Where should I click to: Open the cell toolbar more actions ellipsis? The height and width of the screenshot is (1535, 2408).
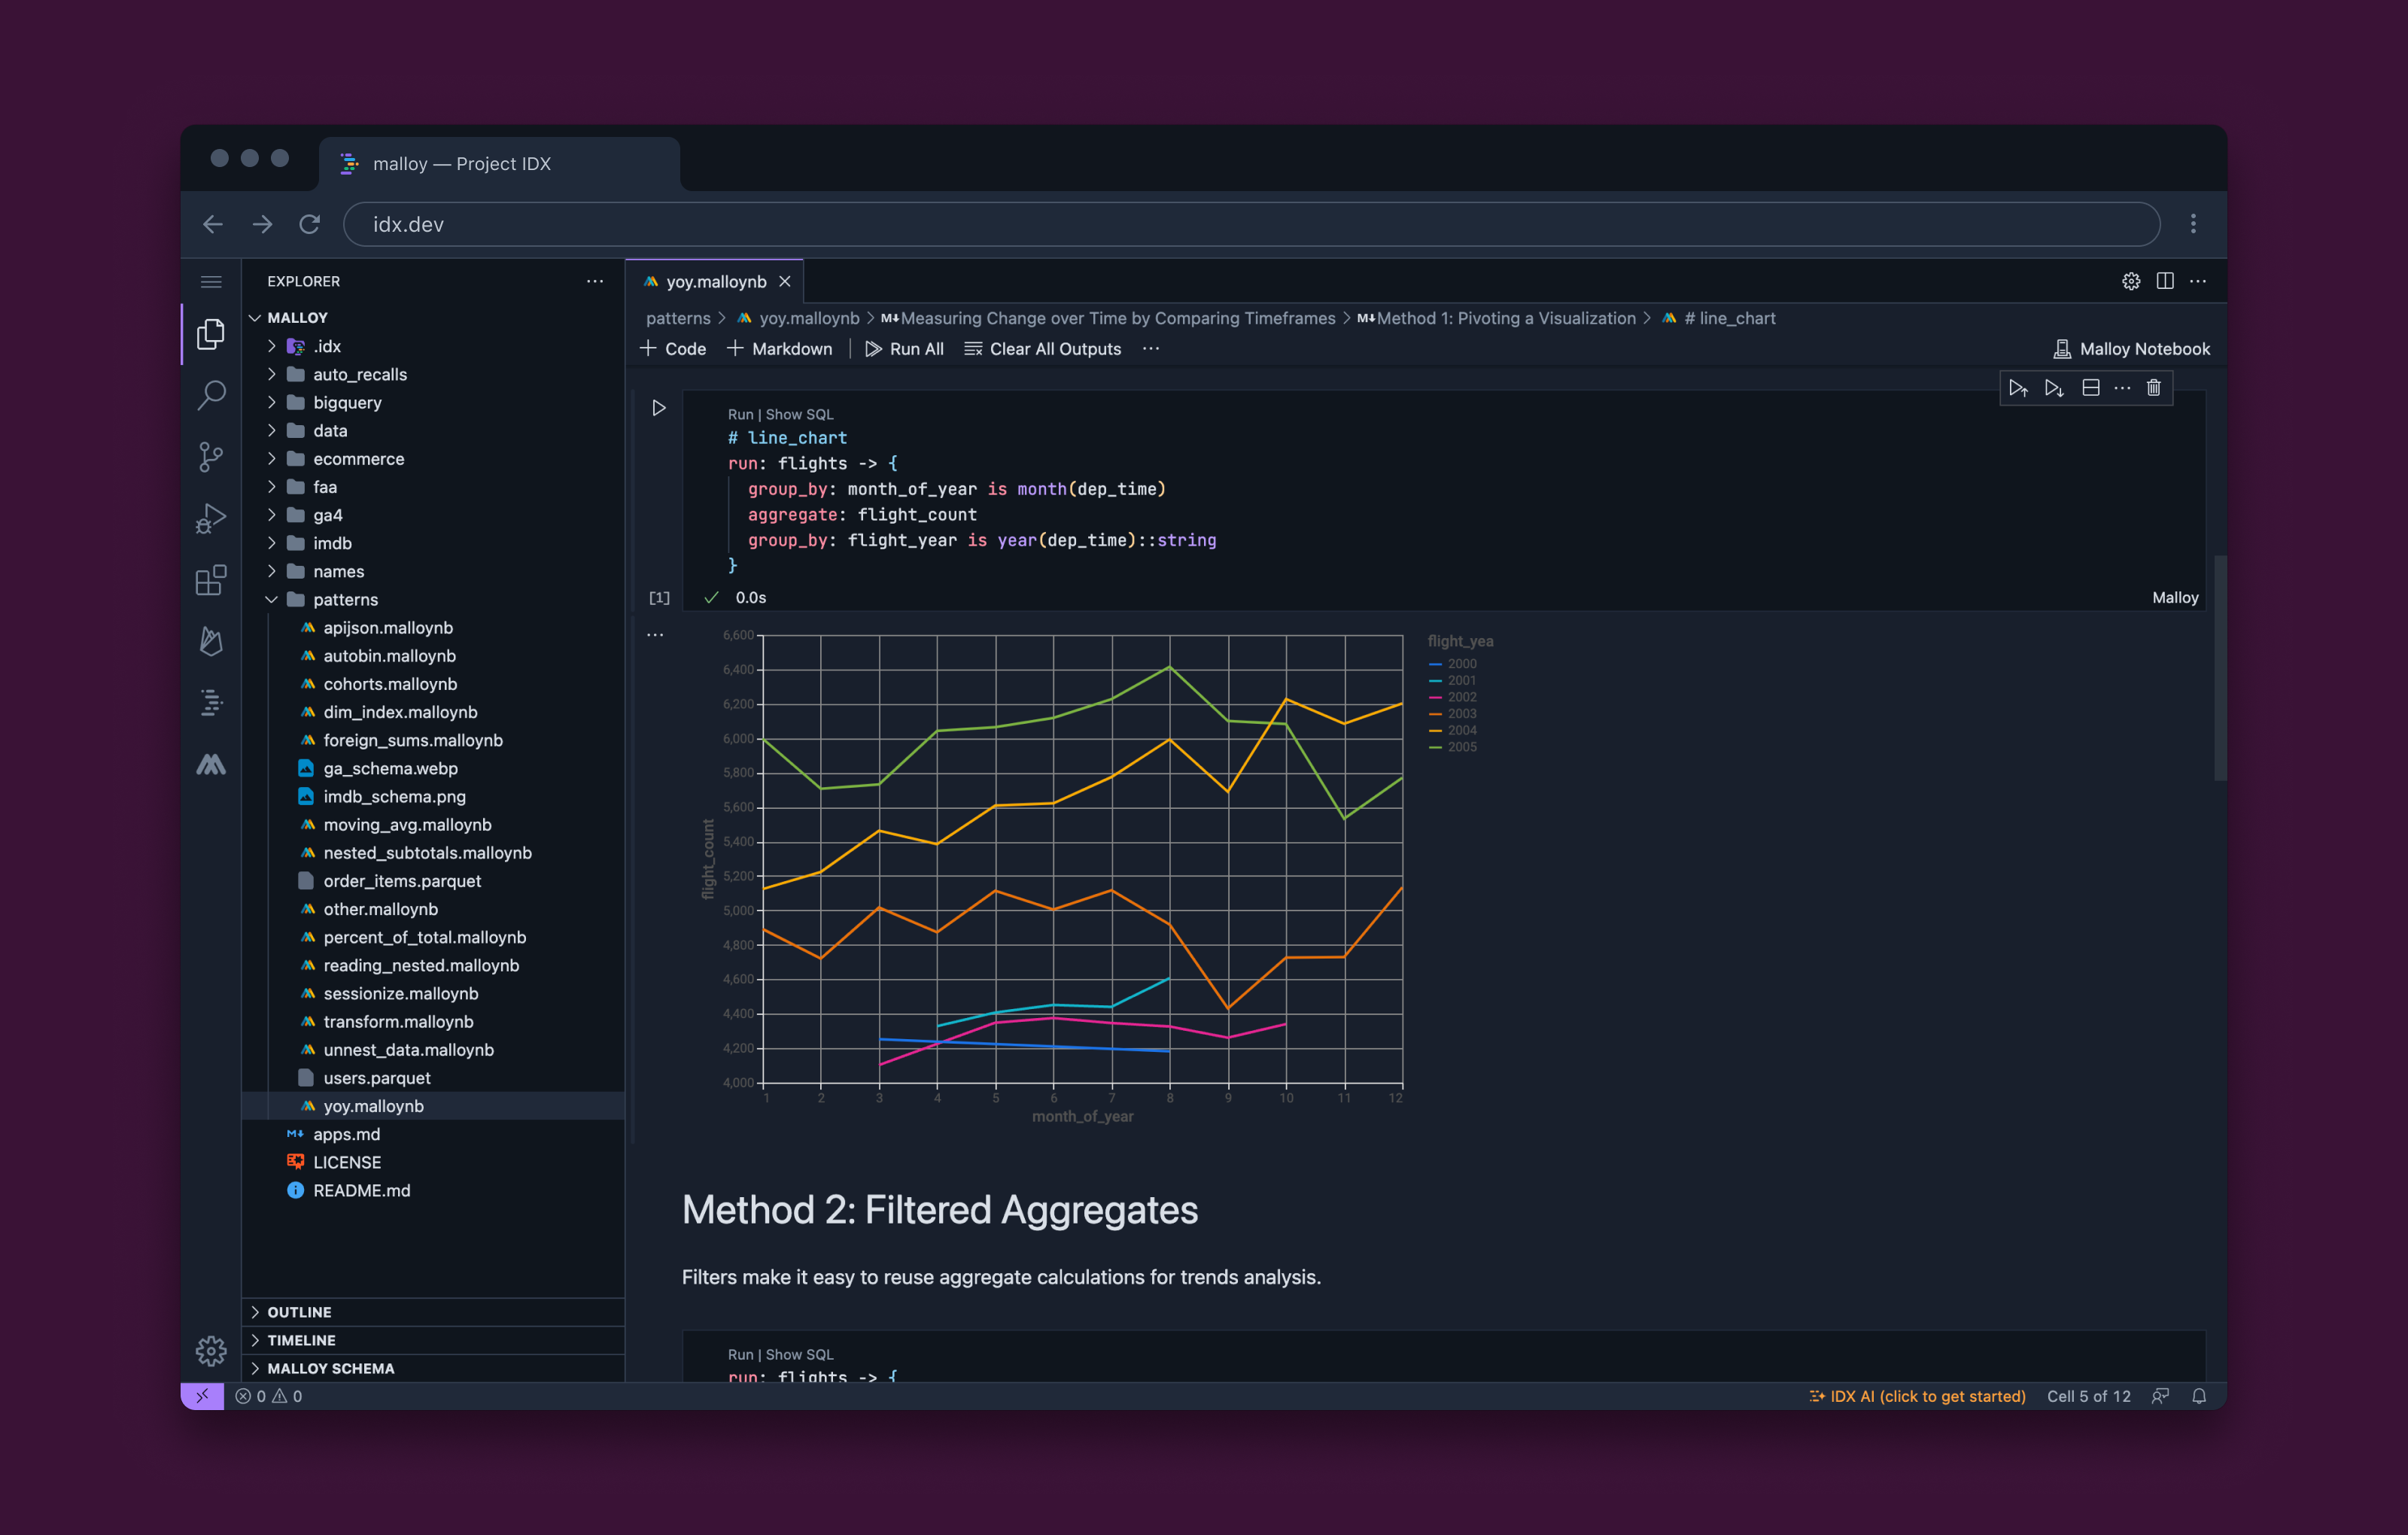2122,388
